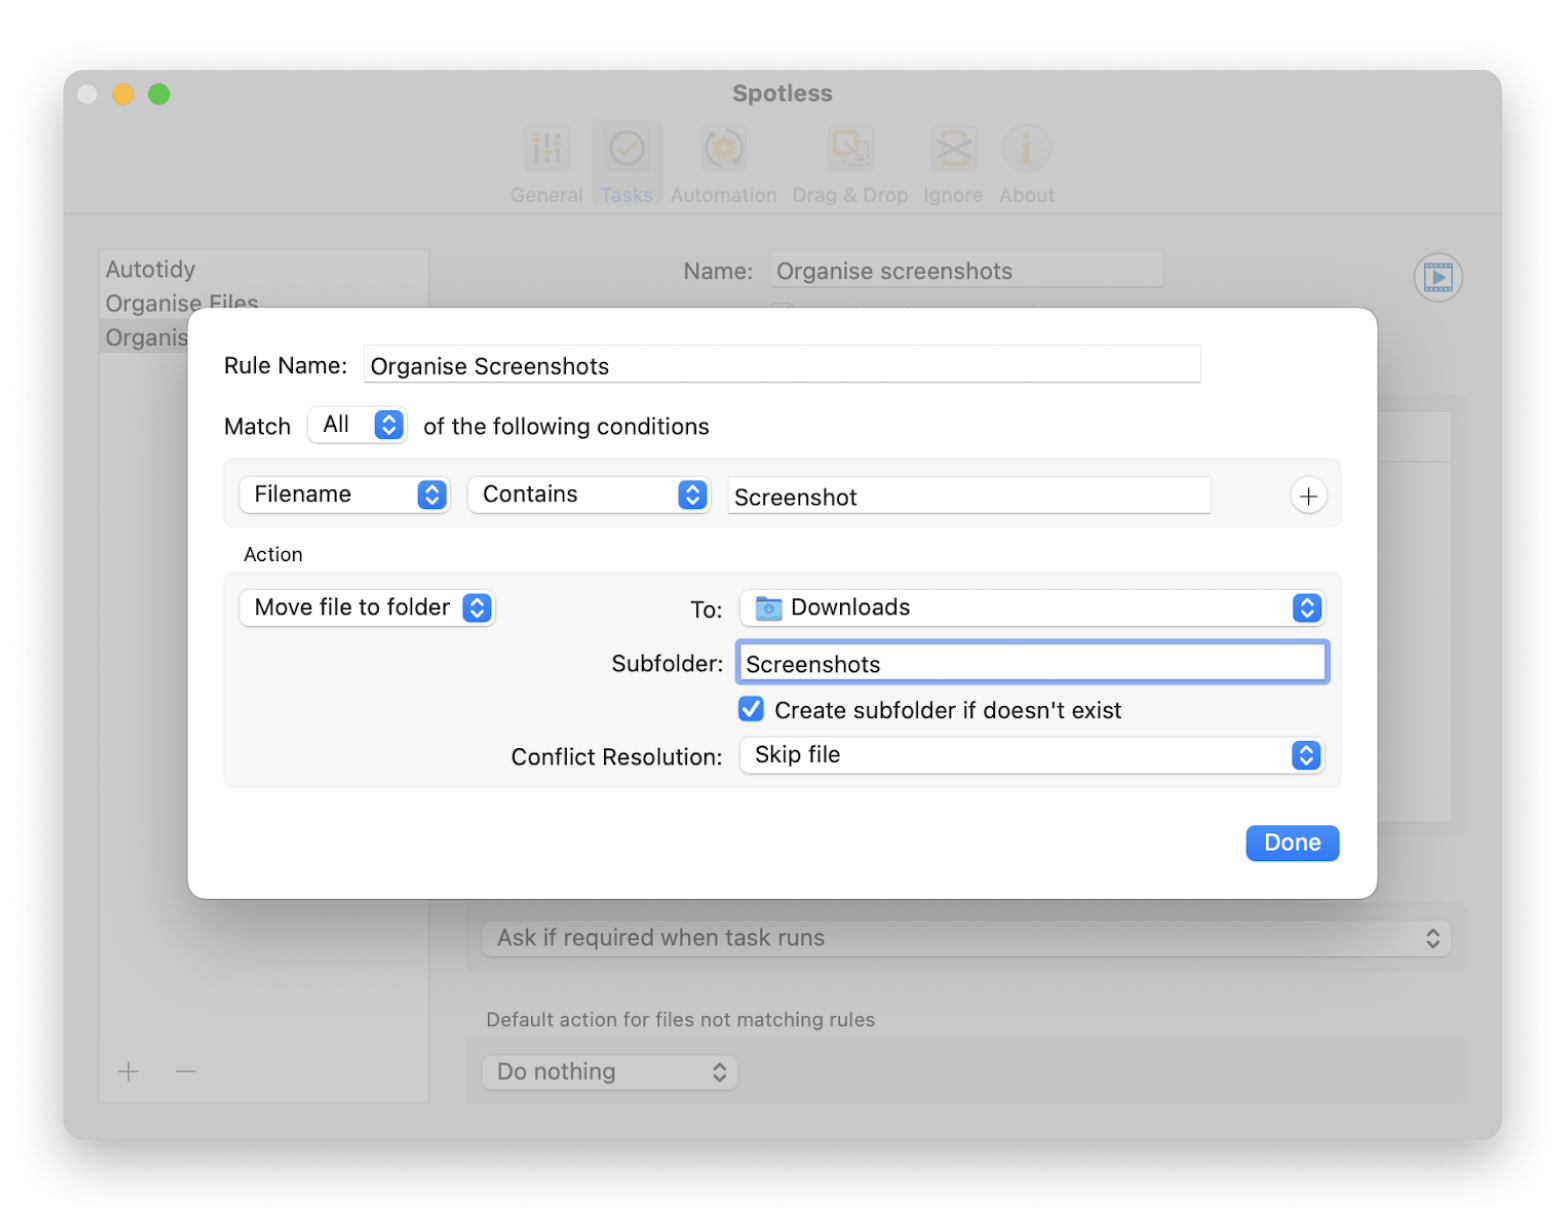
Task: Click the green zoom window button
Action: click(x=159, y=94)
